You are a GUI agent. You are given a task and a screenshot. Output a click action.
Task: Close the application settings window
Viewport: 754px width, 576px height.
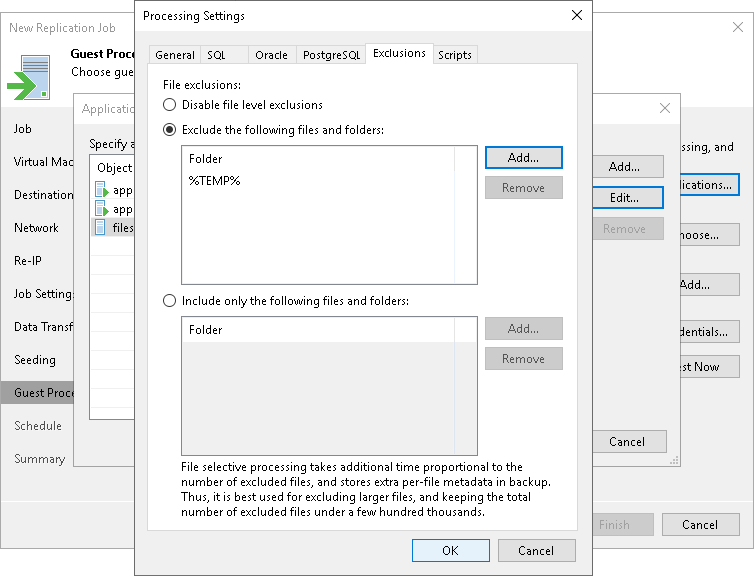pyautogui.click(x=665, y=108)
